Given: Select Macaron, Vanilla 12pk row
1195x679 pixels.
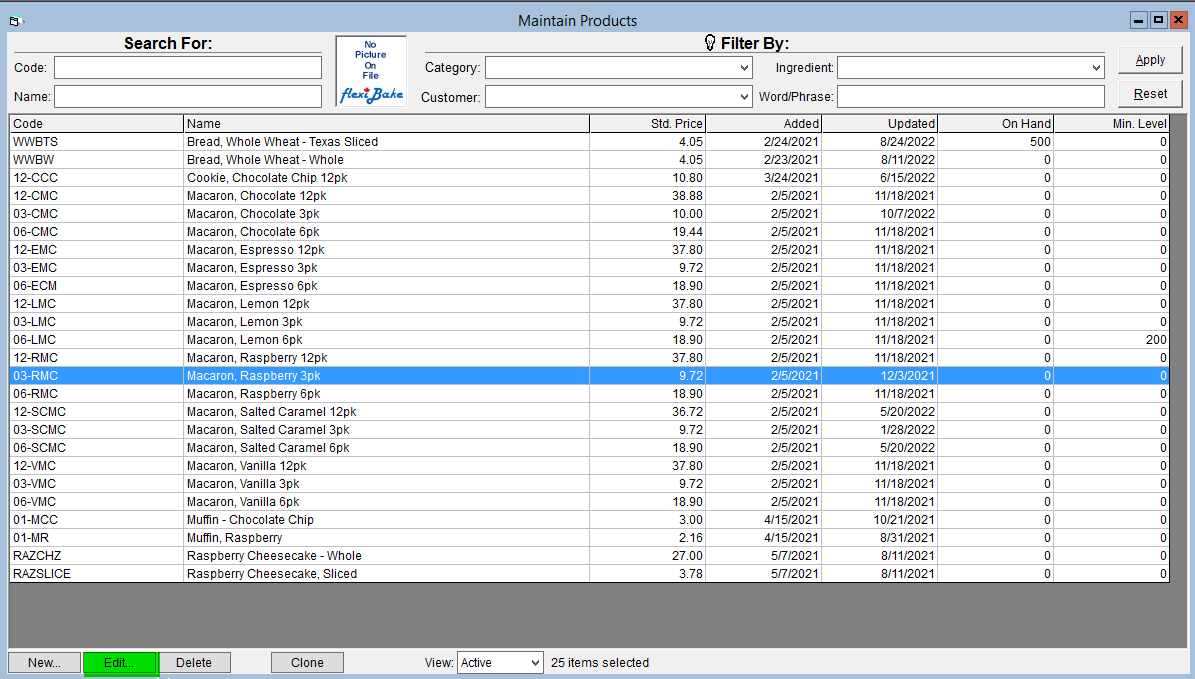Looking at the screenshot, I should click(589, 466).
